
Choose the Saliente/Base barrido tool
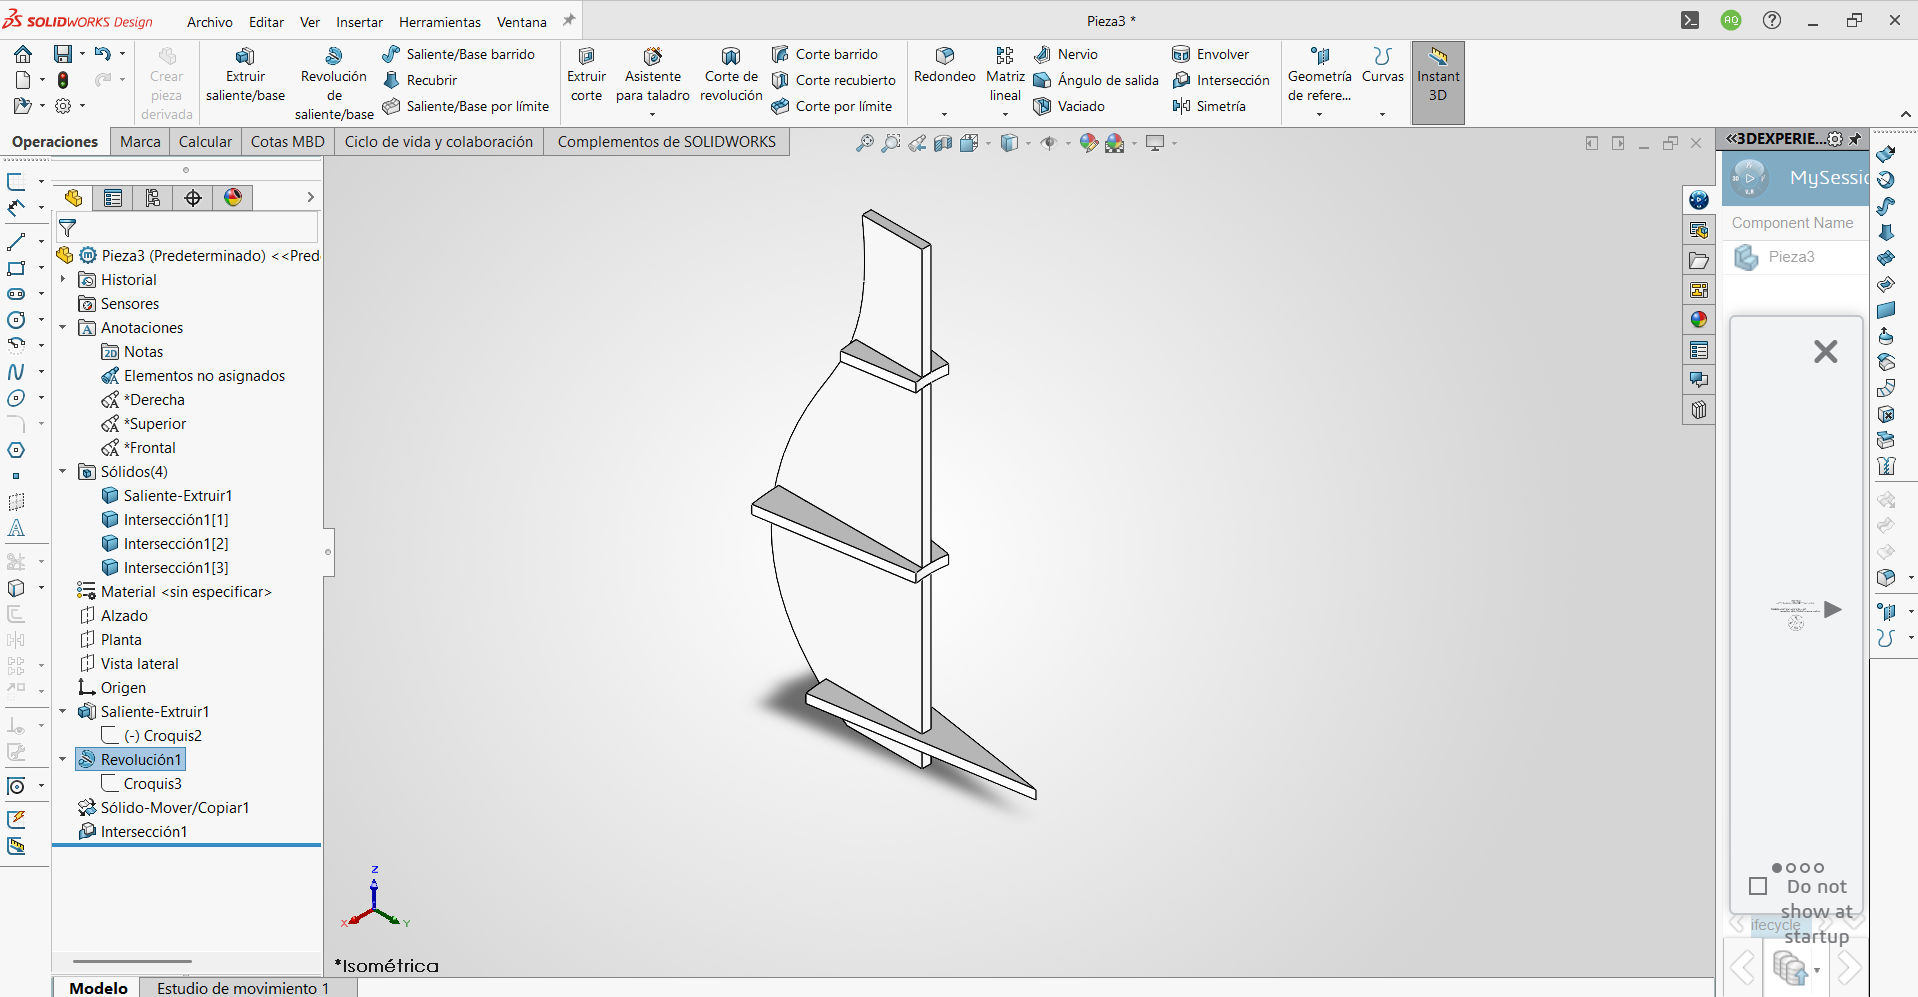(459, 54)
